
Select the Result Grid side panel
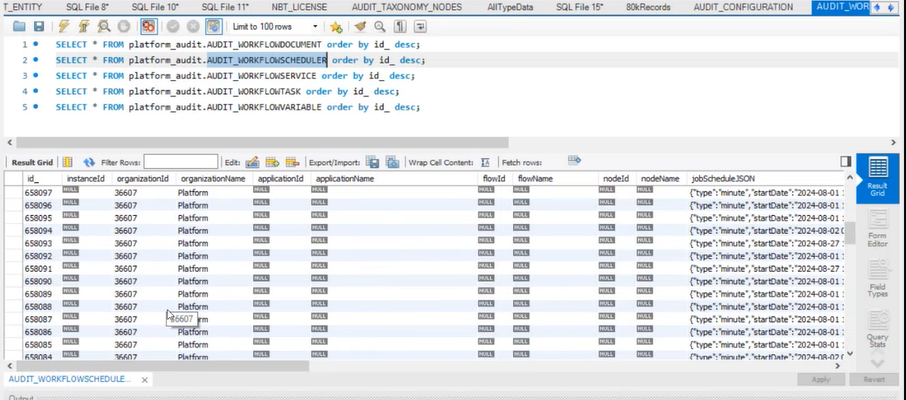pyautogui.click(x=878, y=177)
